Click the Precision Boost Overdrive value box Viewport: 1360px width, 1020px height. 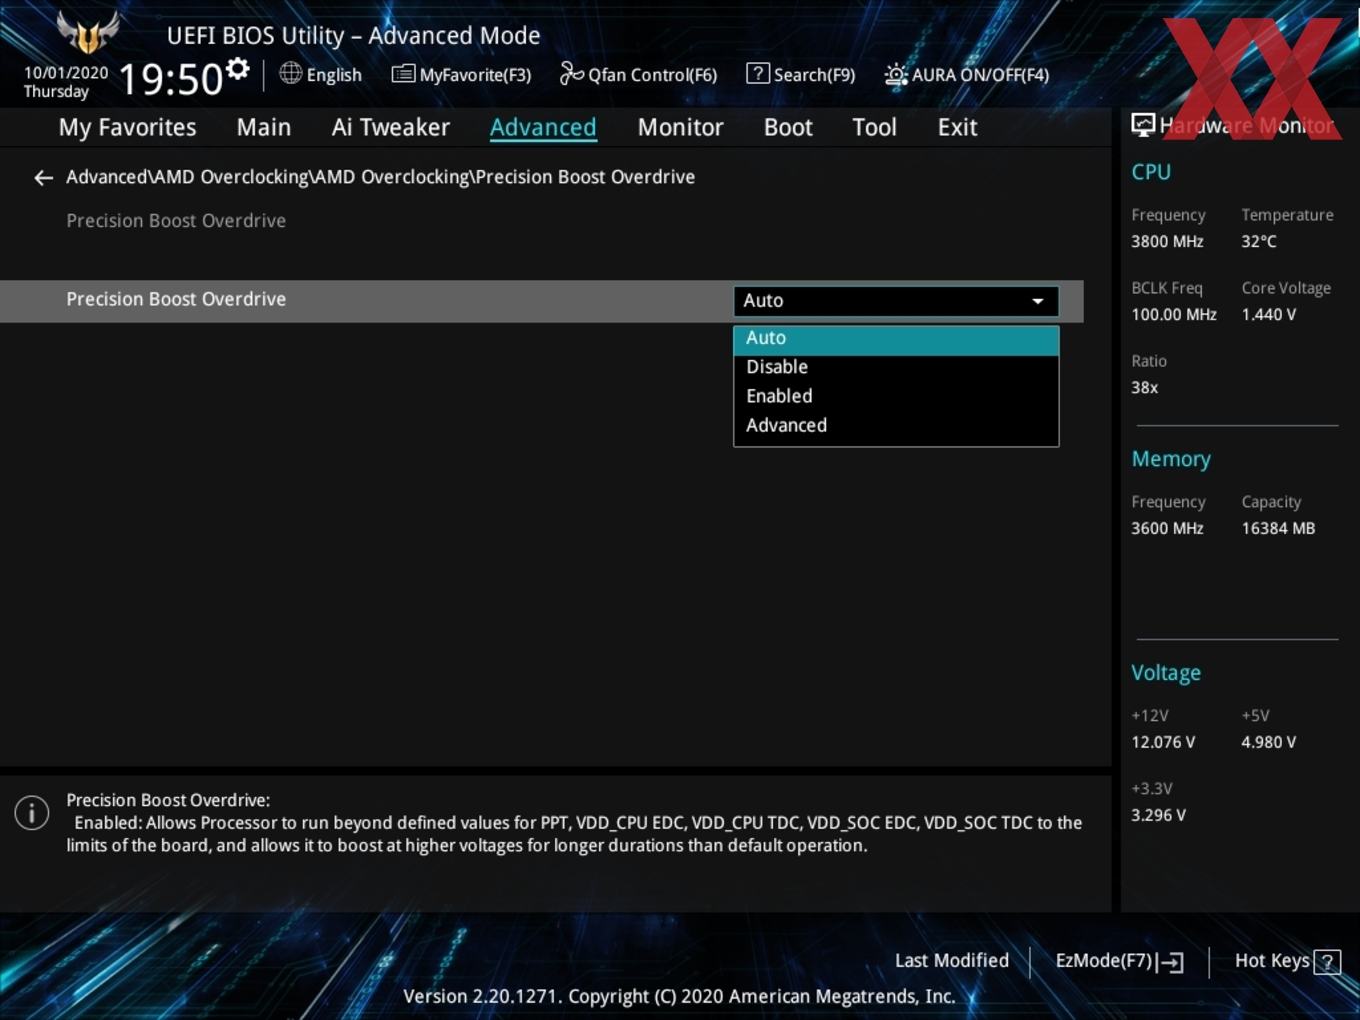(x=896, y=301)
